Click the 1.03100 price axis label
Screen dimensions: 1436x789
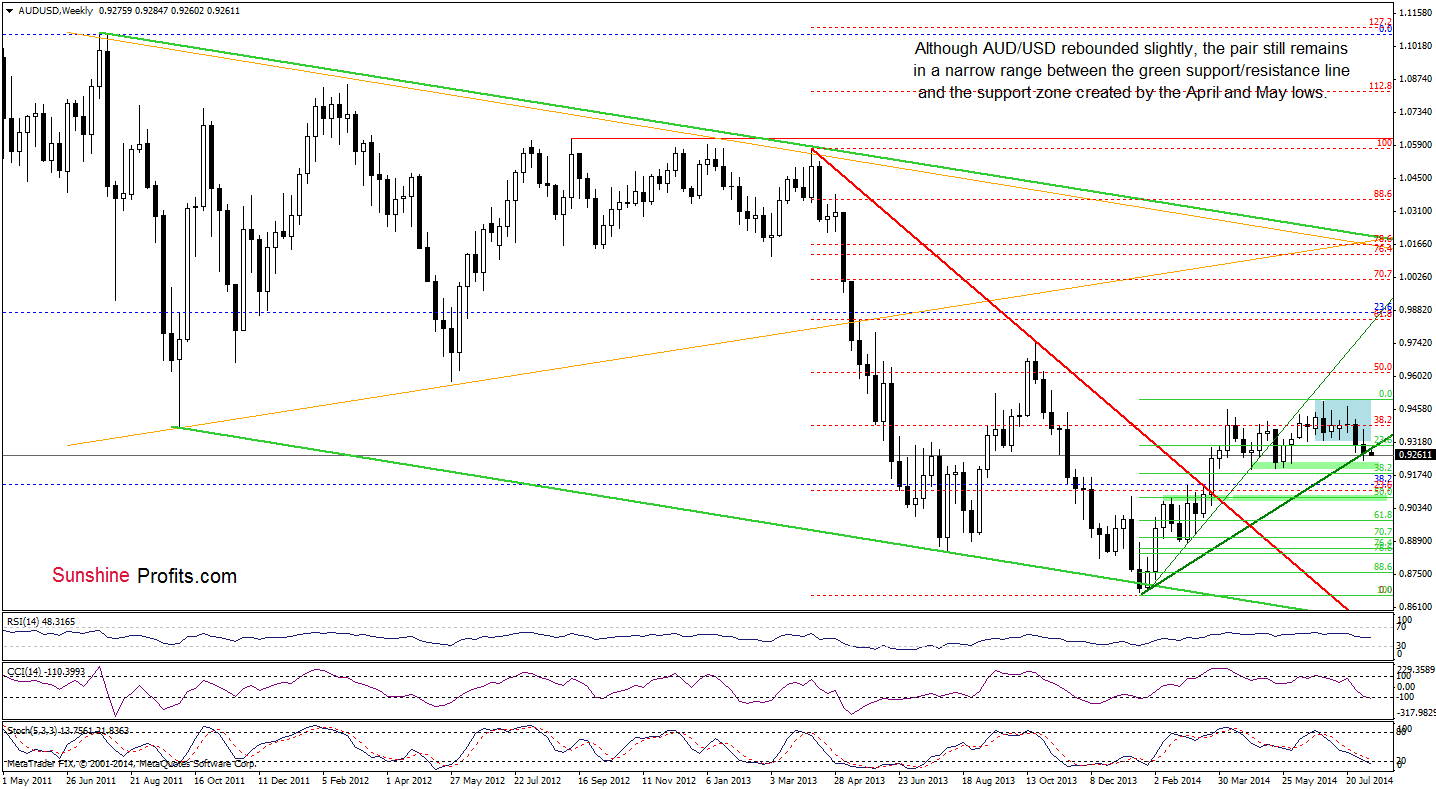1416,211
